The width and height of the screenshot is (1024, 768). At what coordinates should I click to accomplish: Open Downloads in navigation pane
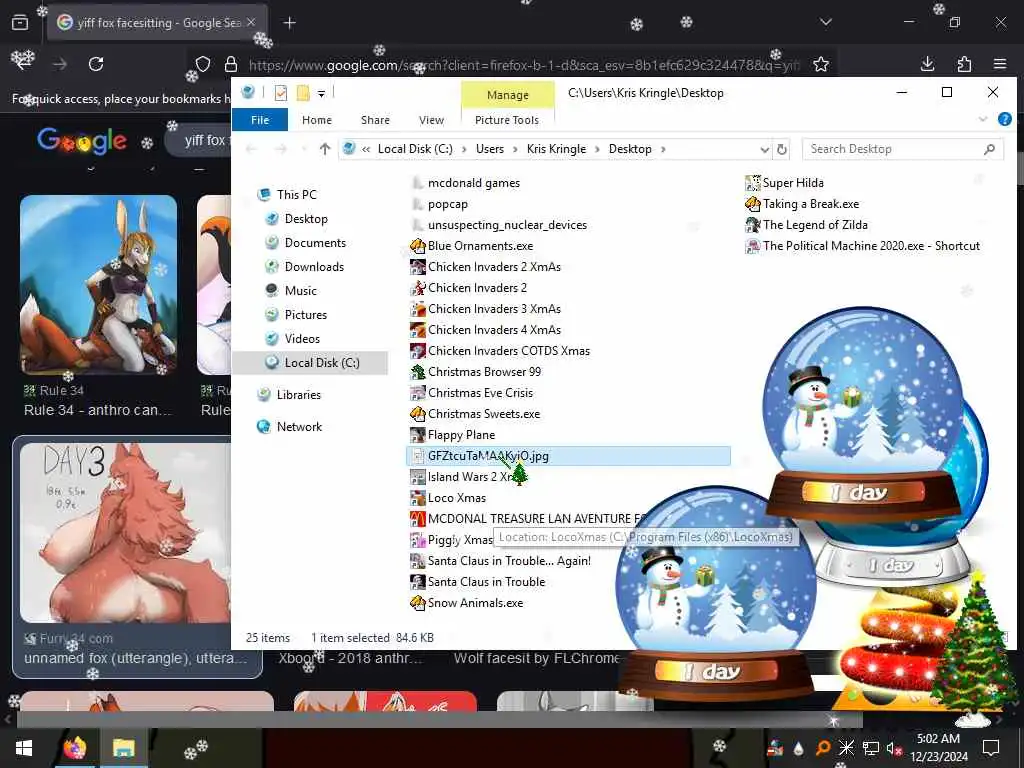(x=305, y=266)
